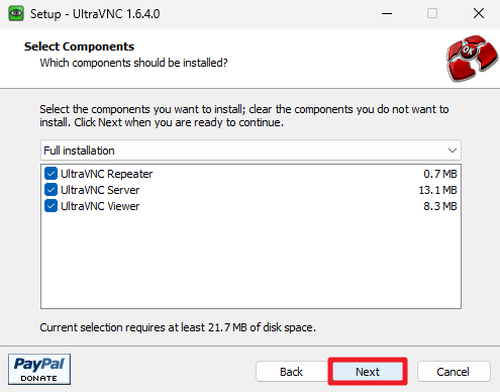Screen dimensions: 500x392
Task: Select the UltraVNC Repeater list label
Action: tap(106, 174)
